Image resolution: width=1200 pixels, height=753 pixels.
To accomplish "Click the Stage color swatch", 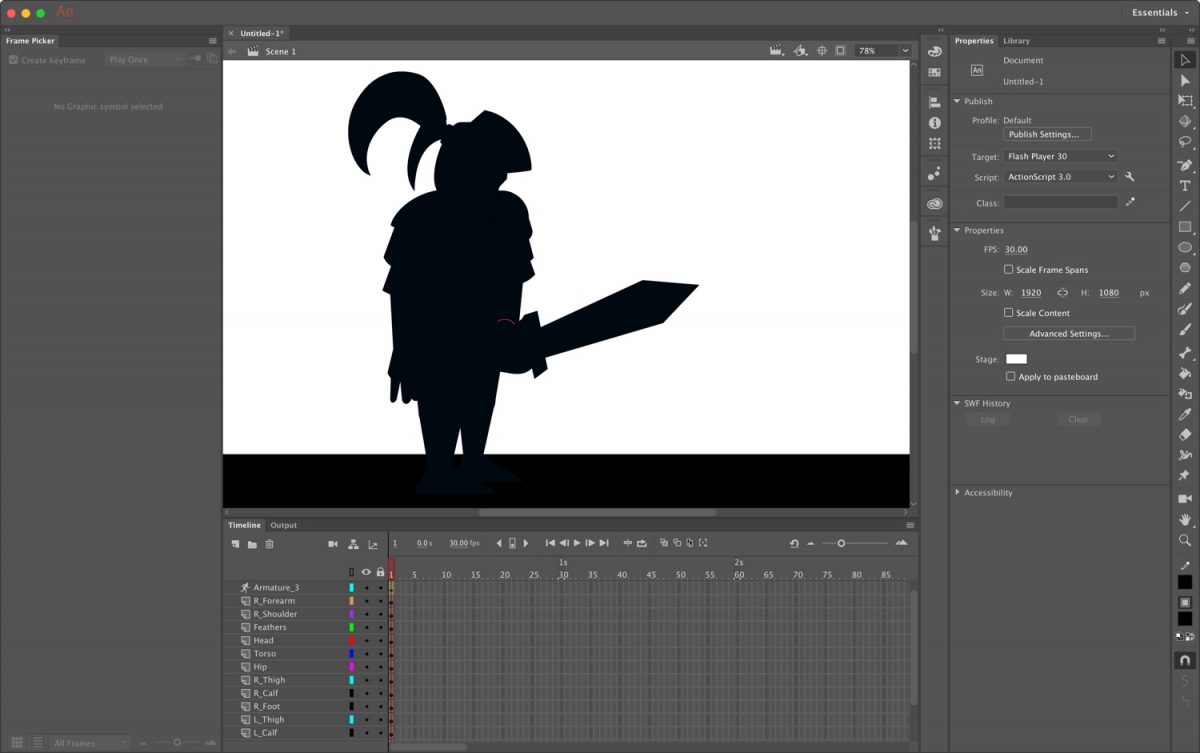I will coord(1015,358).
